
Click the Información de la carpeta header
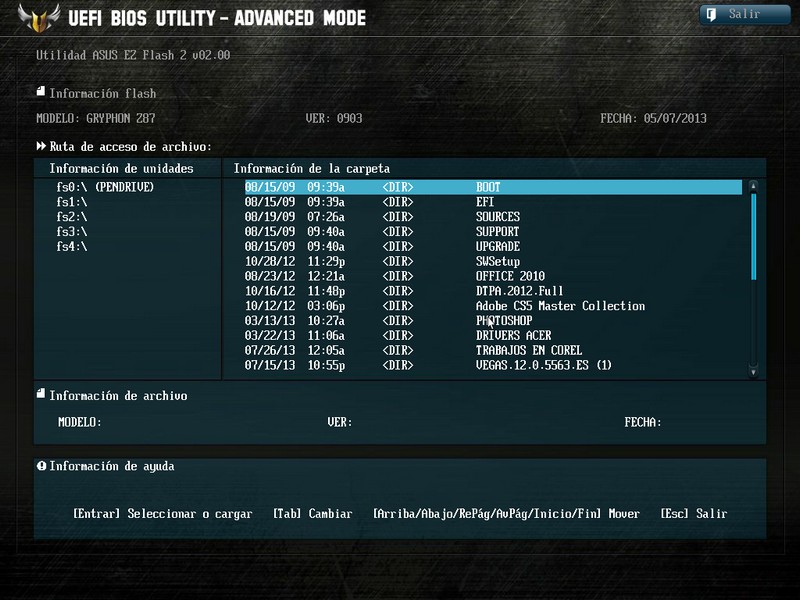point(312,168)
